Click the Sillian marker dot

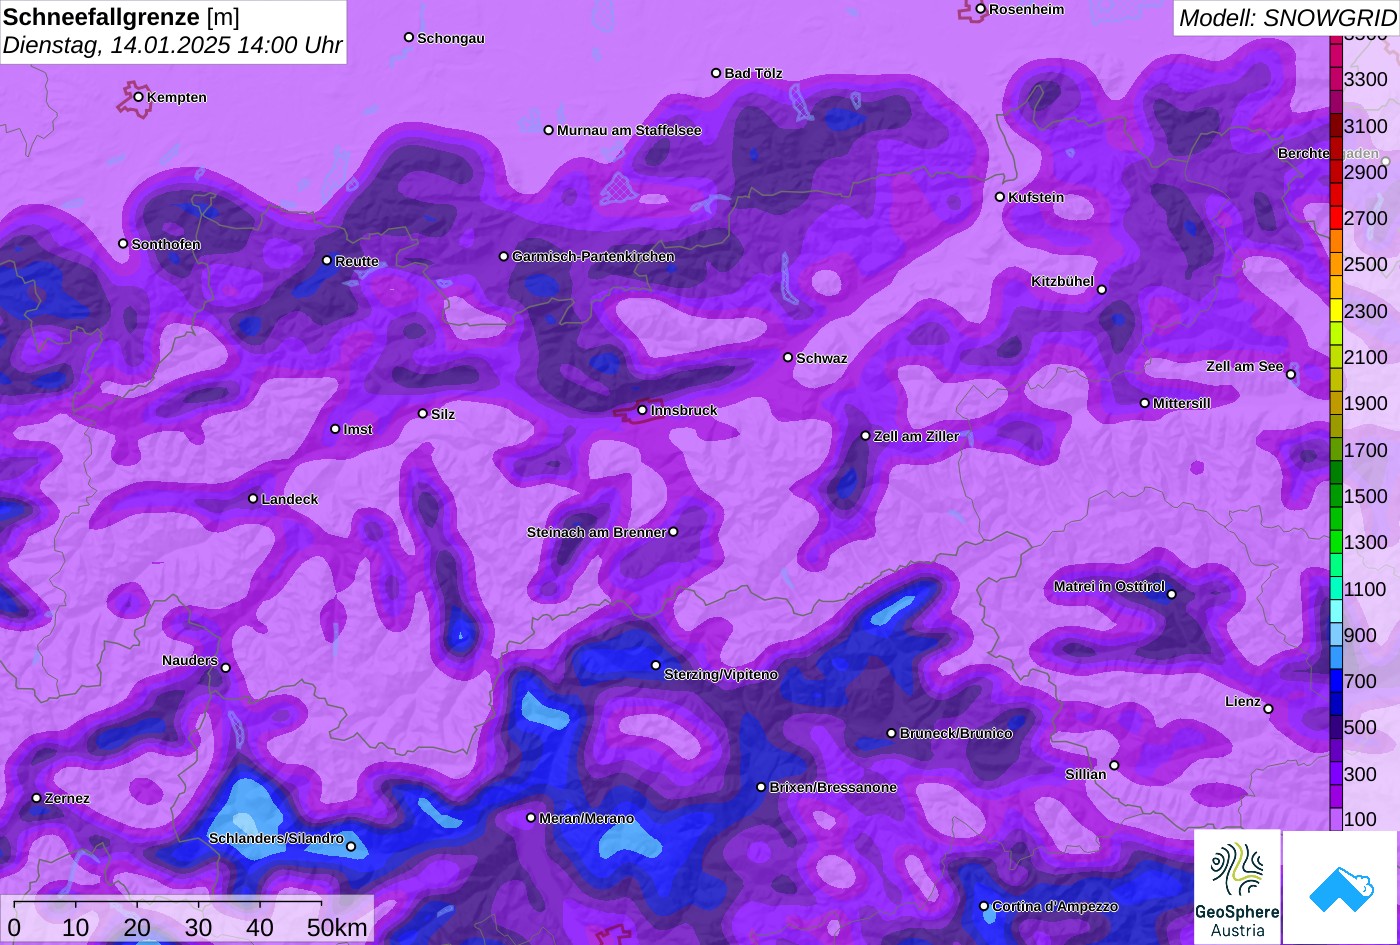tap(1114, 766)
